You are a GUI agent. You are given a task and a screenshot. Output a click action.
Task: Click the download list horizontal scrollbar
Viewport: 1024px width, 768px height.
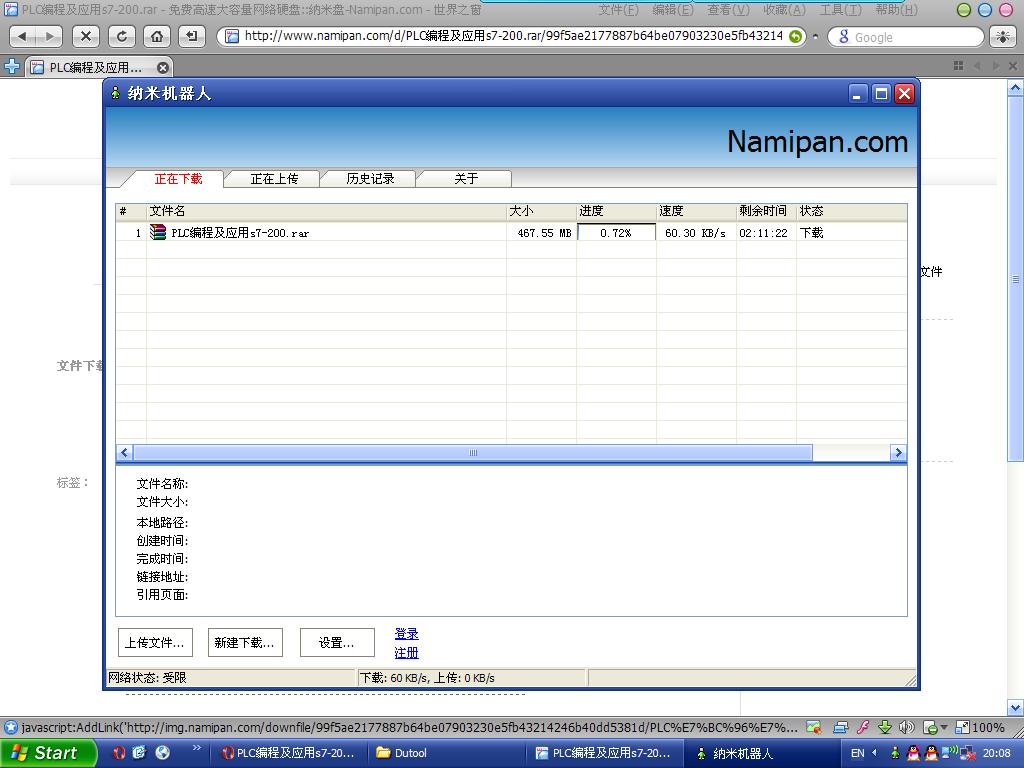(473, 453)
